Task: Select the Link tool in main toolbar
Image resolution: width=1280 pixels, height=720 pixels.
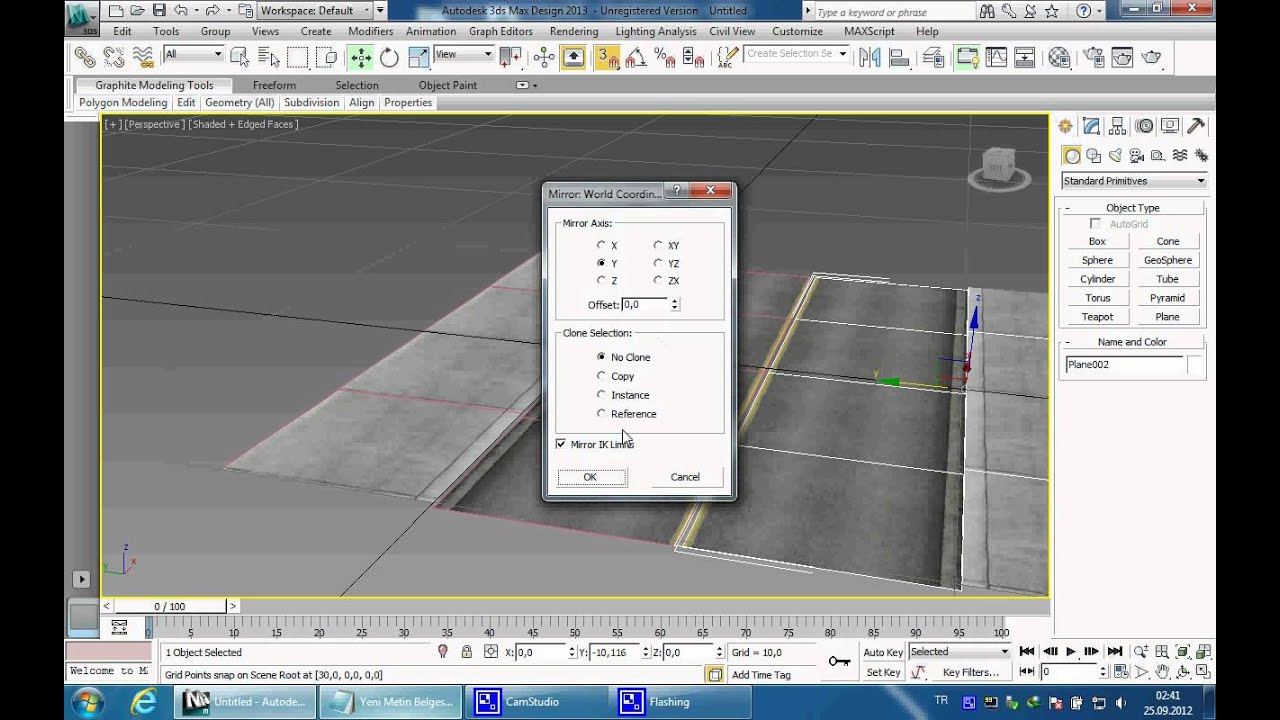Action: tap(85, 57)
